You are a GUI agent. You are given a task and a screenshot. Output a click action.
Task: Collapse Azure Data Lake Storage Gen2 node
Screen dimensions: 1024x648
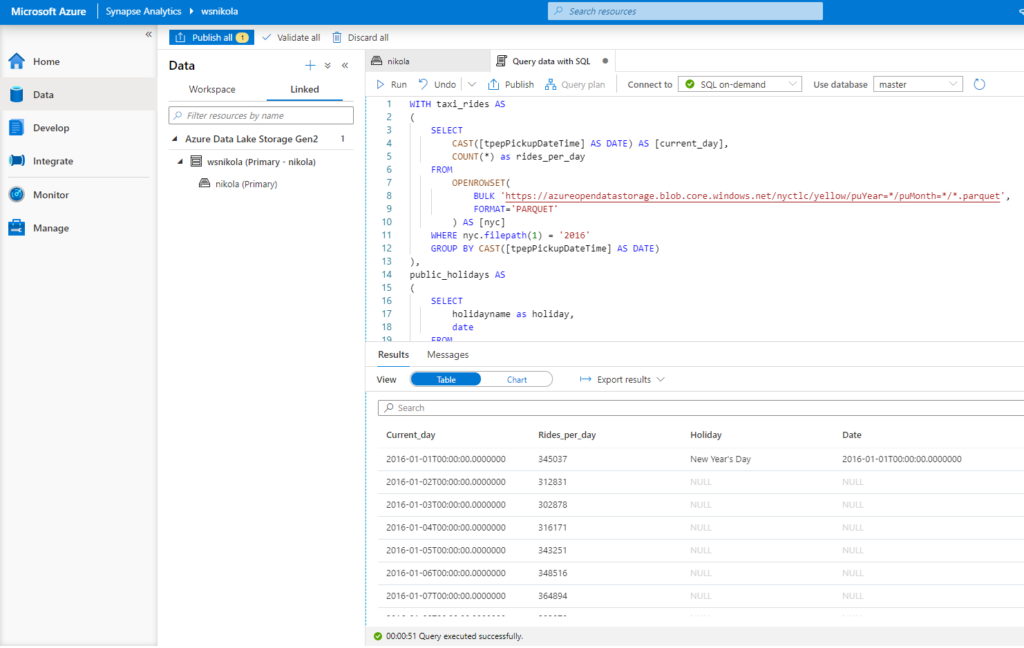(x=174, y=139)
